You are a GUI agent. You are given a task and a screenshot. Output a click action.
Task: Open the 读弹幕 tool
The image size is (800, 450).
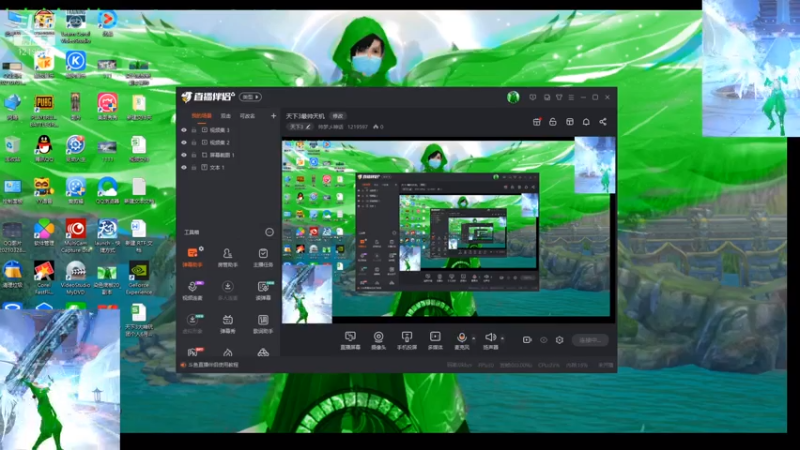tap(263, 290)
